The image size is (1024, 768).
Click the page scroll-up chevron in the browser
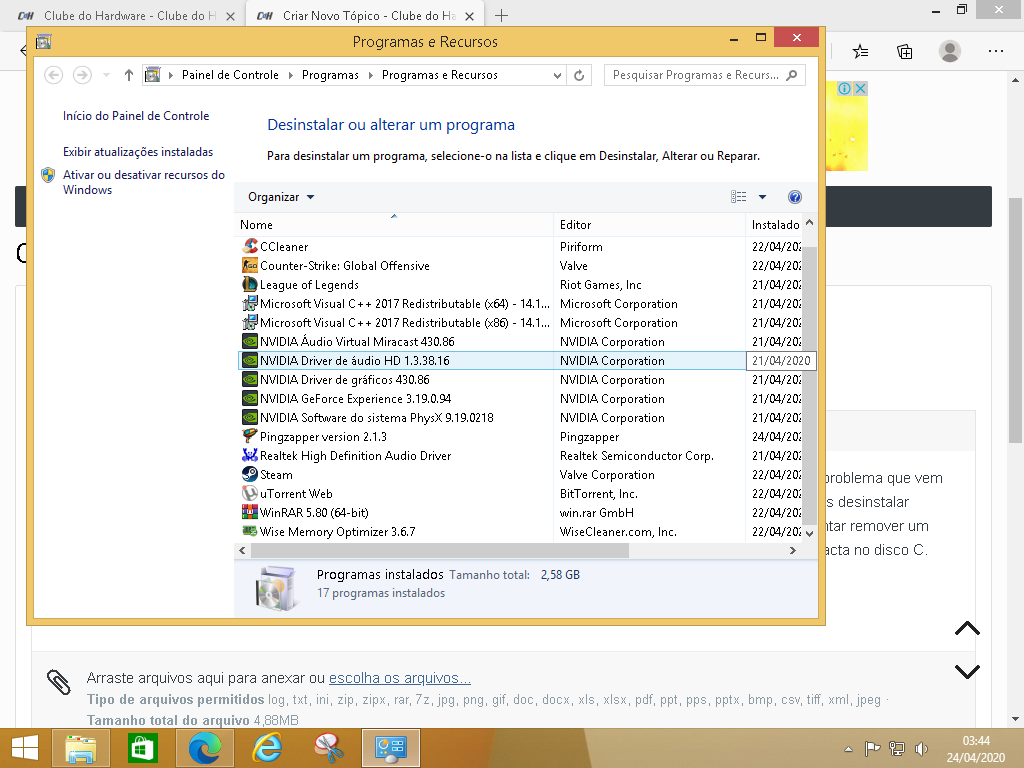click(x=967, y=628)
